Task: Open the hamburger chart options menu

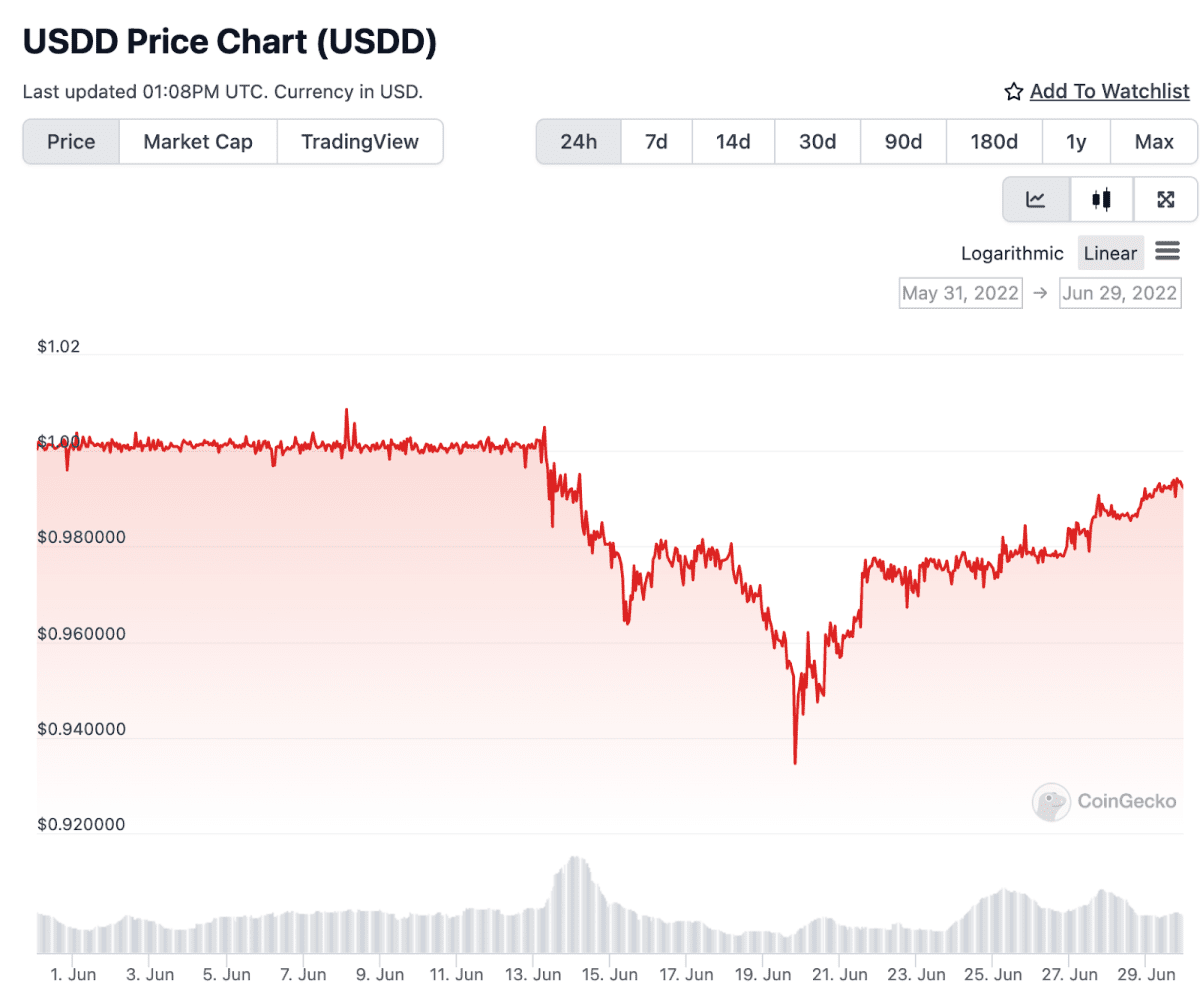Action: tap(1167, 252)
